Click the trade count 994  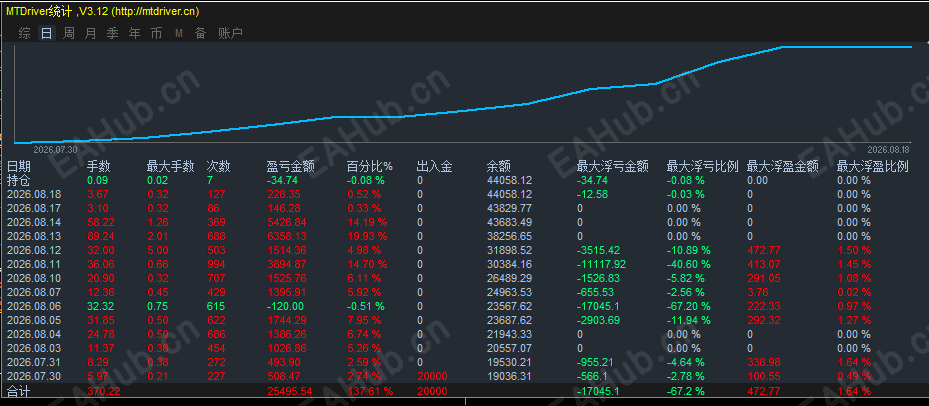tap(216, 264)
